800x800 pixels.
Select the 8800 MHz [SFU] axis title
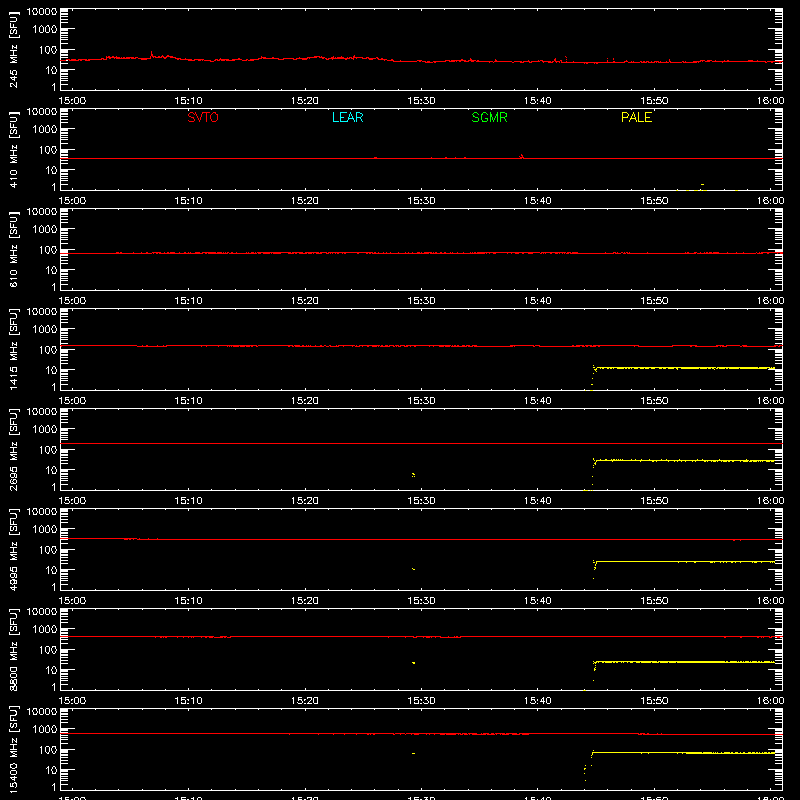(x=13, y=649)
